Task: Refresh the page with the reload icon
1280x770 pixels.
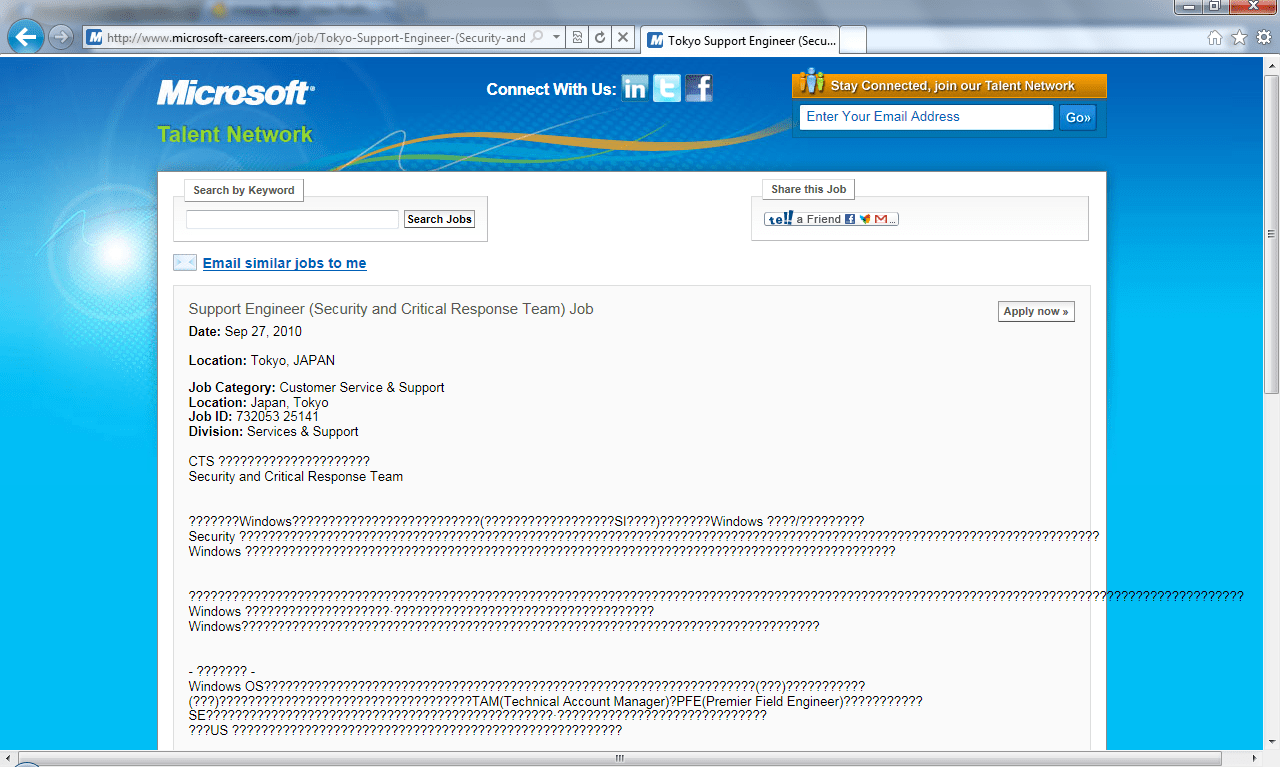Action: [x=600, y=37]
